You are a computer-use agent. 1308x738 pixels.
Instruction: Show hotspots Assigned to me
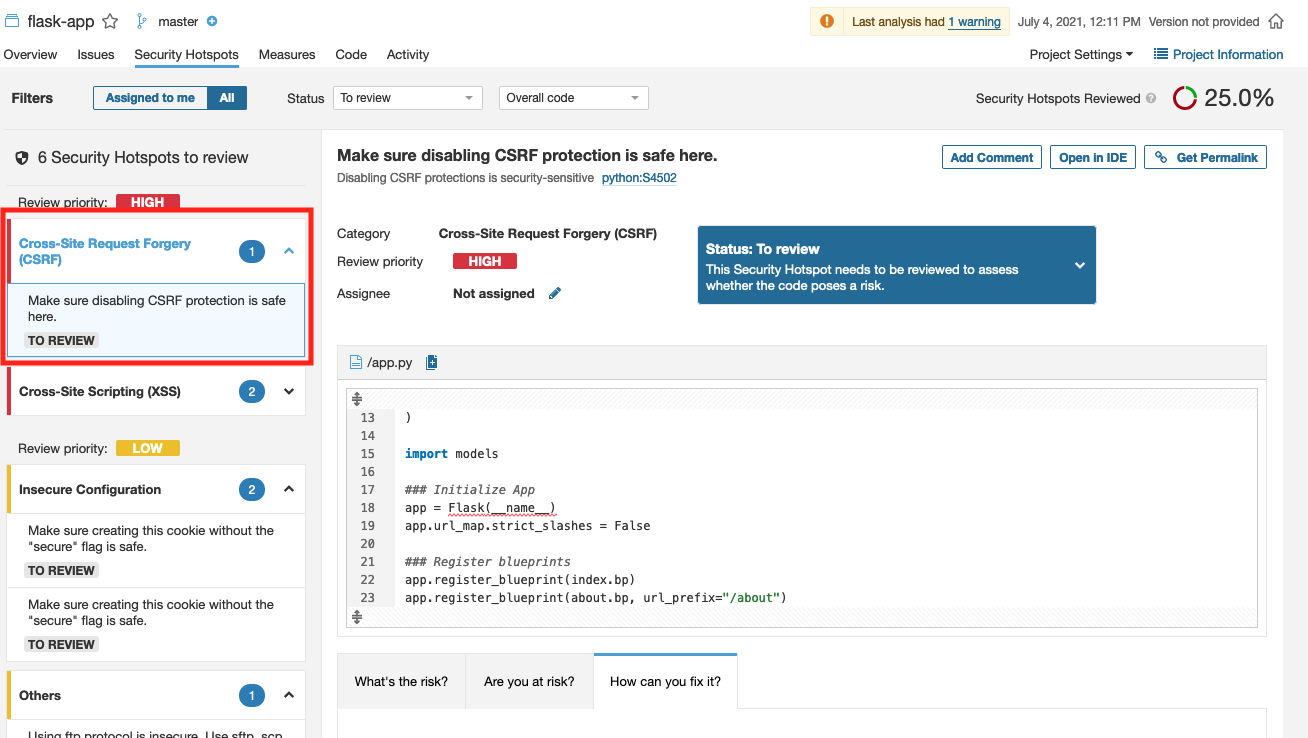150,98
